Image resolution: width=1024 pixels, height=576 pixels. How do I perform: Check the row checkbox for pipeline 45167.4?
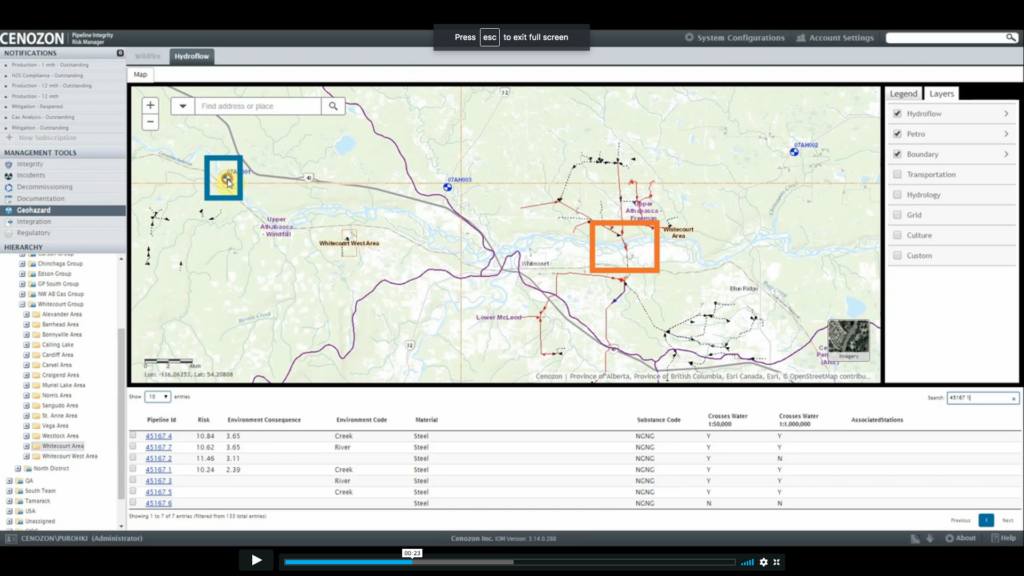(133, 435)
